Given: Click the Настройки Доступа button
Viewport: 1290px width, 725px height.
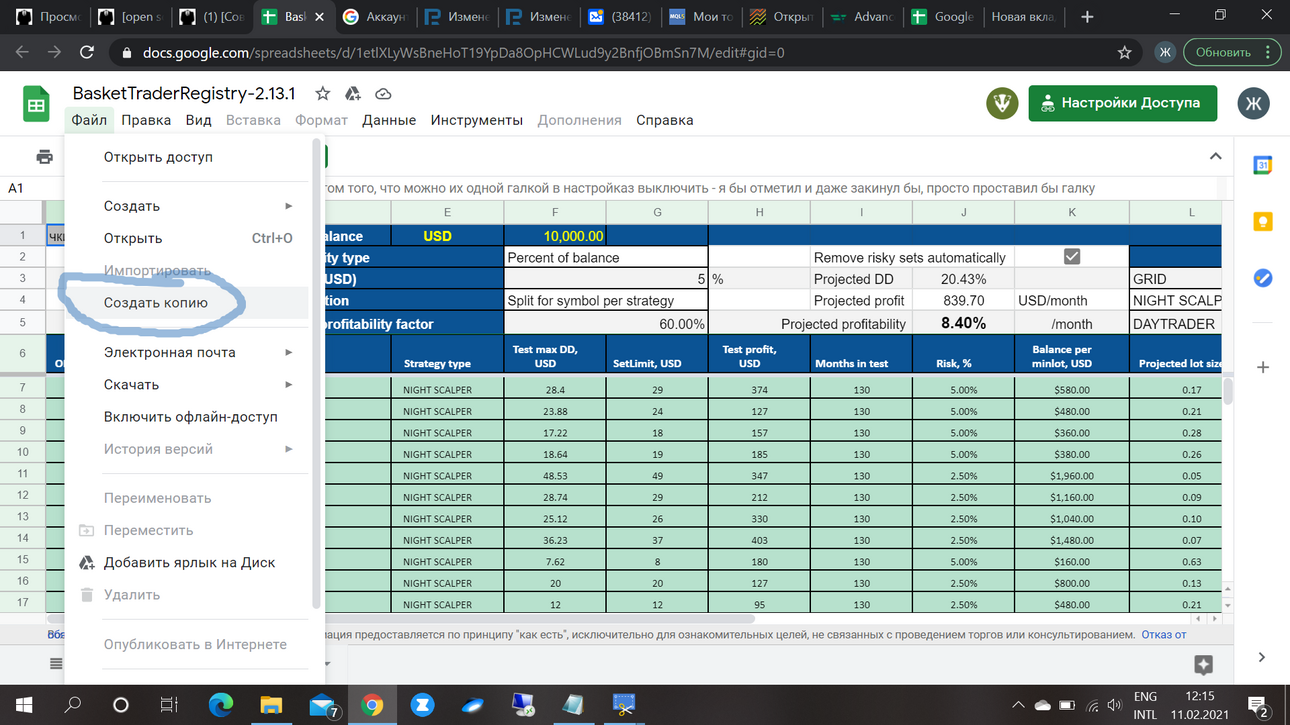Looking at the screenshot, I should point(1122,103).
